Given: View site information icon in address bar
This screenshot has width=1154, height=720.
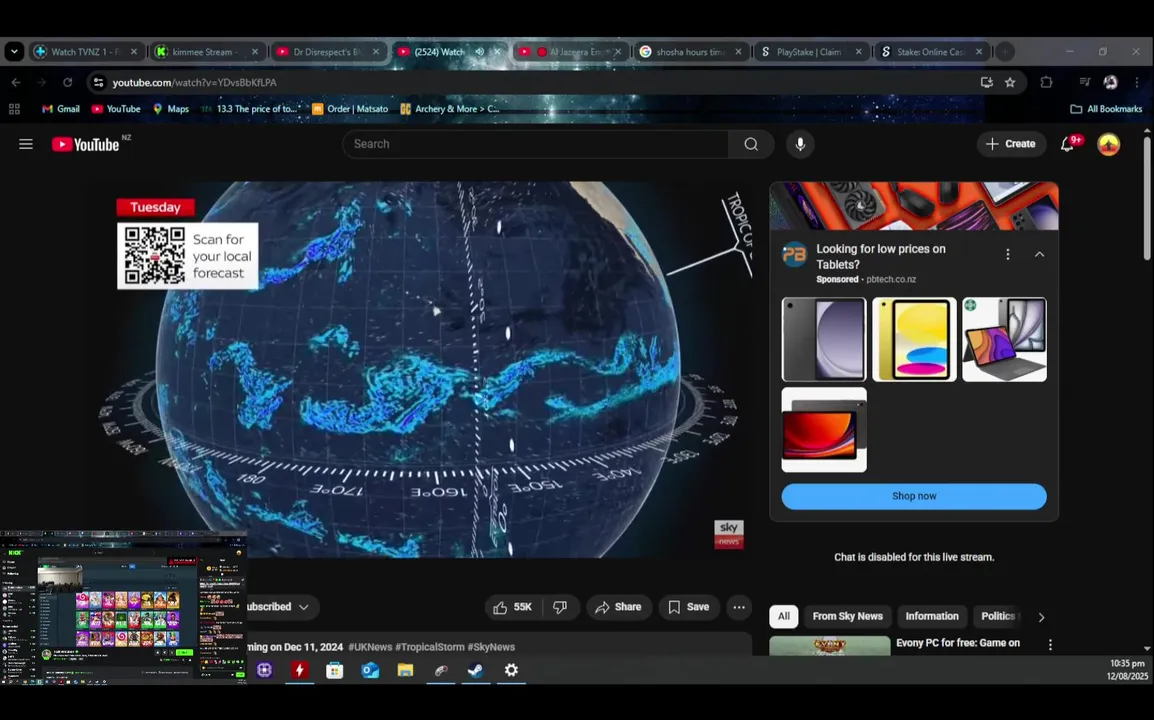Looking at the screenshot, I should tap(99, 82).
